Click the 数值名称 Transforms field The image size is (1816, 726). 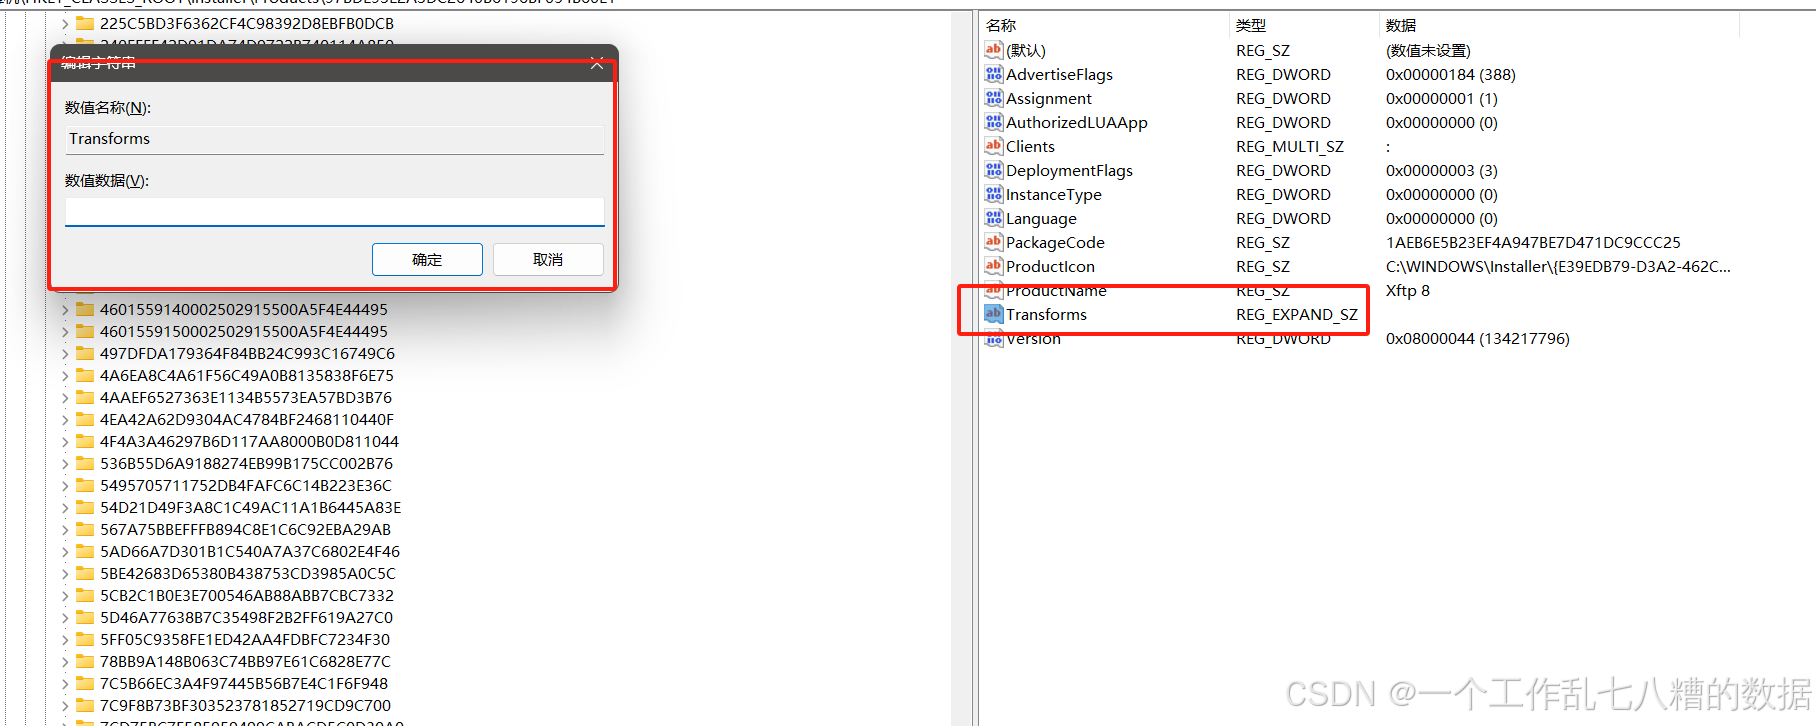click(x=335, y=139)
